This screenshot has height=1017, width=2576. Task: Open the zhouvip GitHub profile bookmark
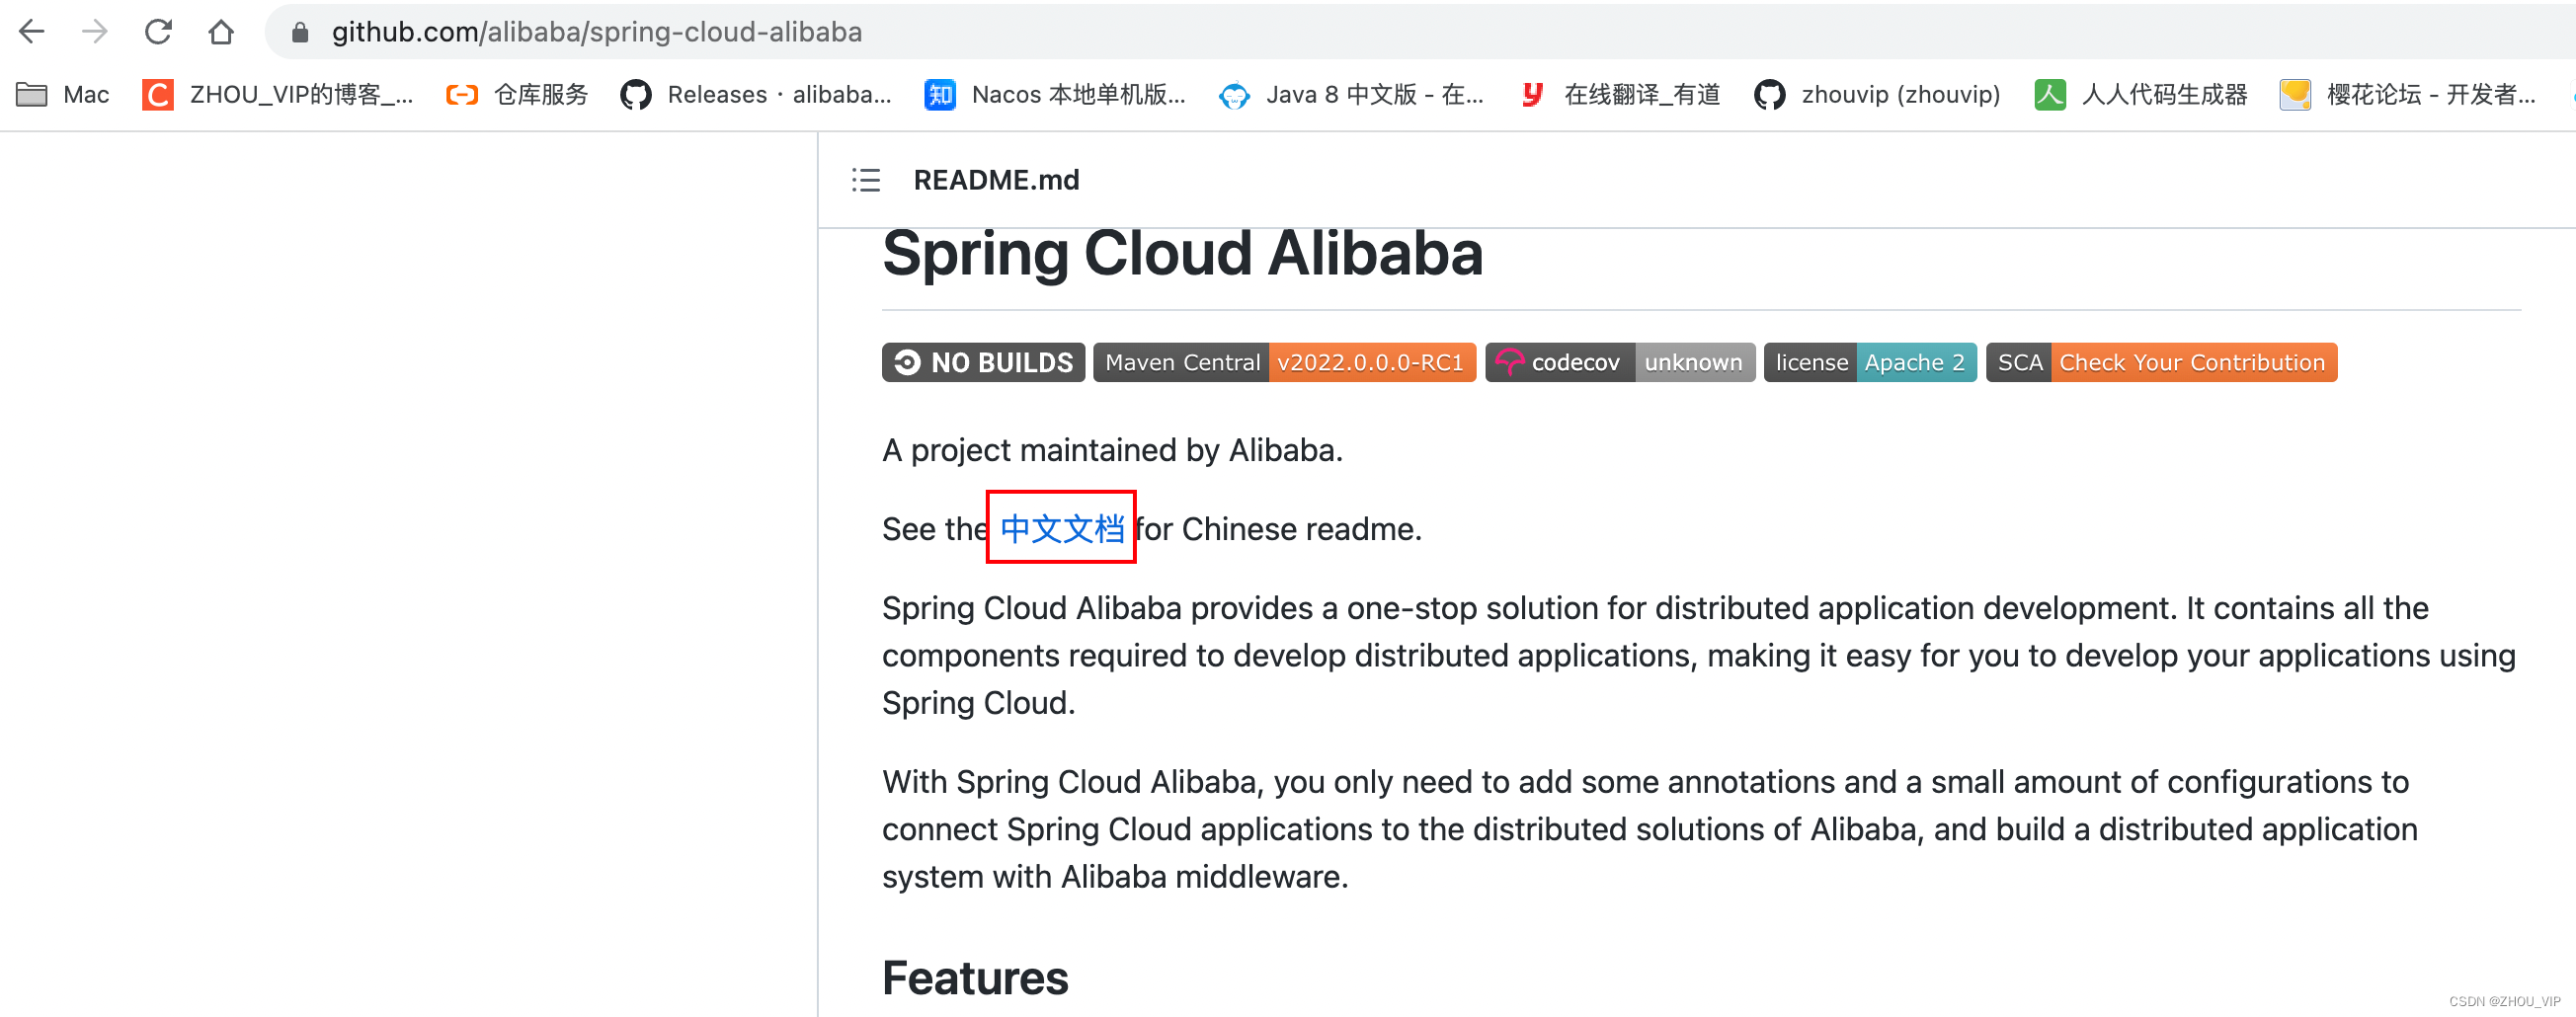[x=1877, y=95]
